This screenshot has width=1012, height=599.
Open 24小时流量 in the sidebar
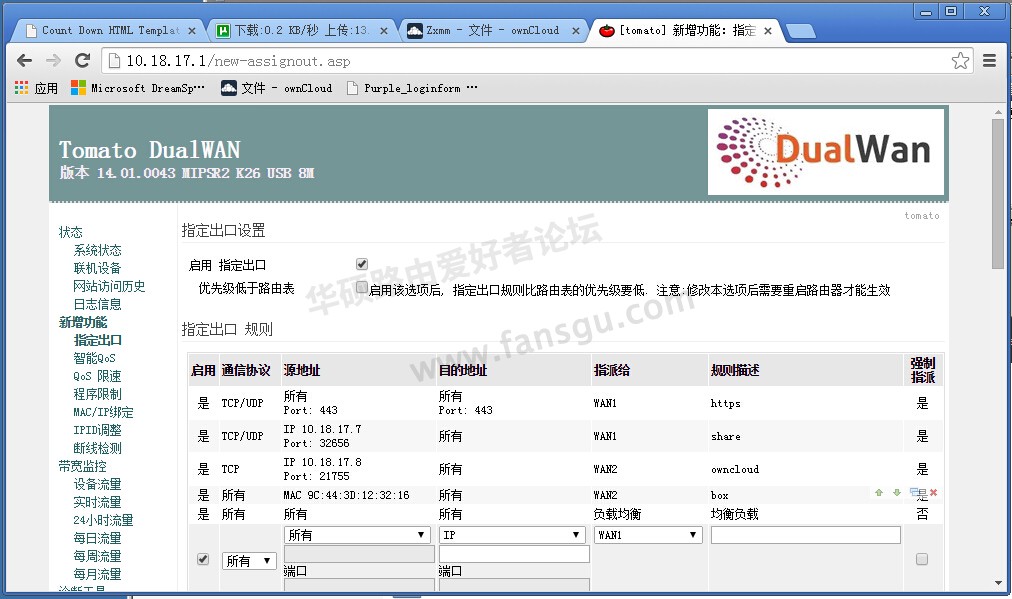(x=103, y=520)
